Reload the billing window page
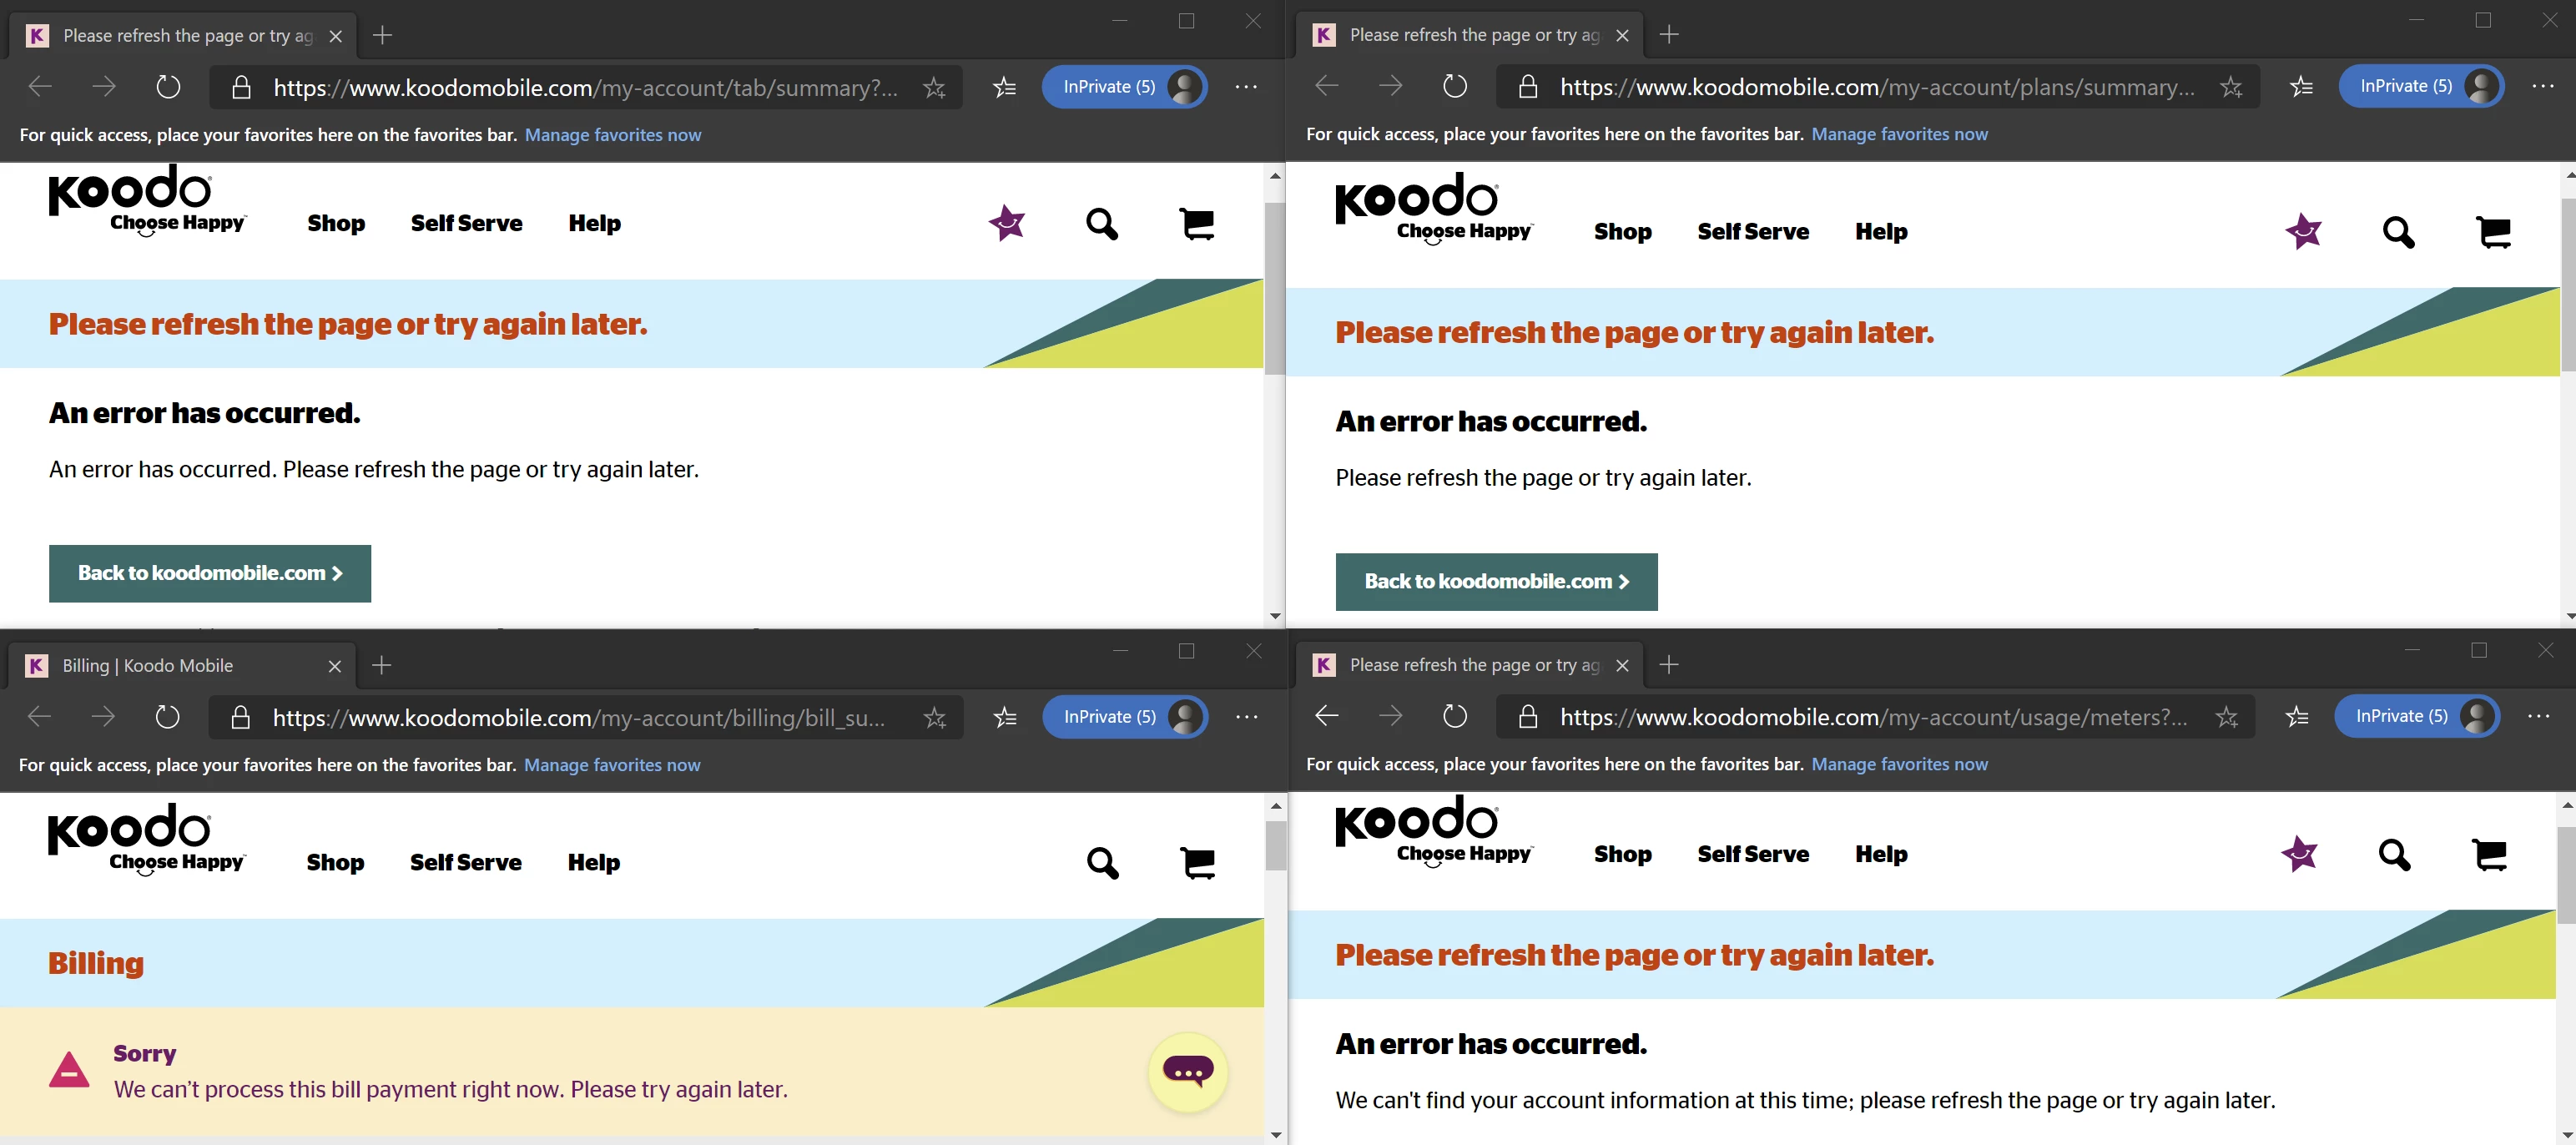This screenshot has height=1145, width=2576. point(167,717)
